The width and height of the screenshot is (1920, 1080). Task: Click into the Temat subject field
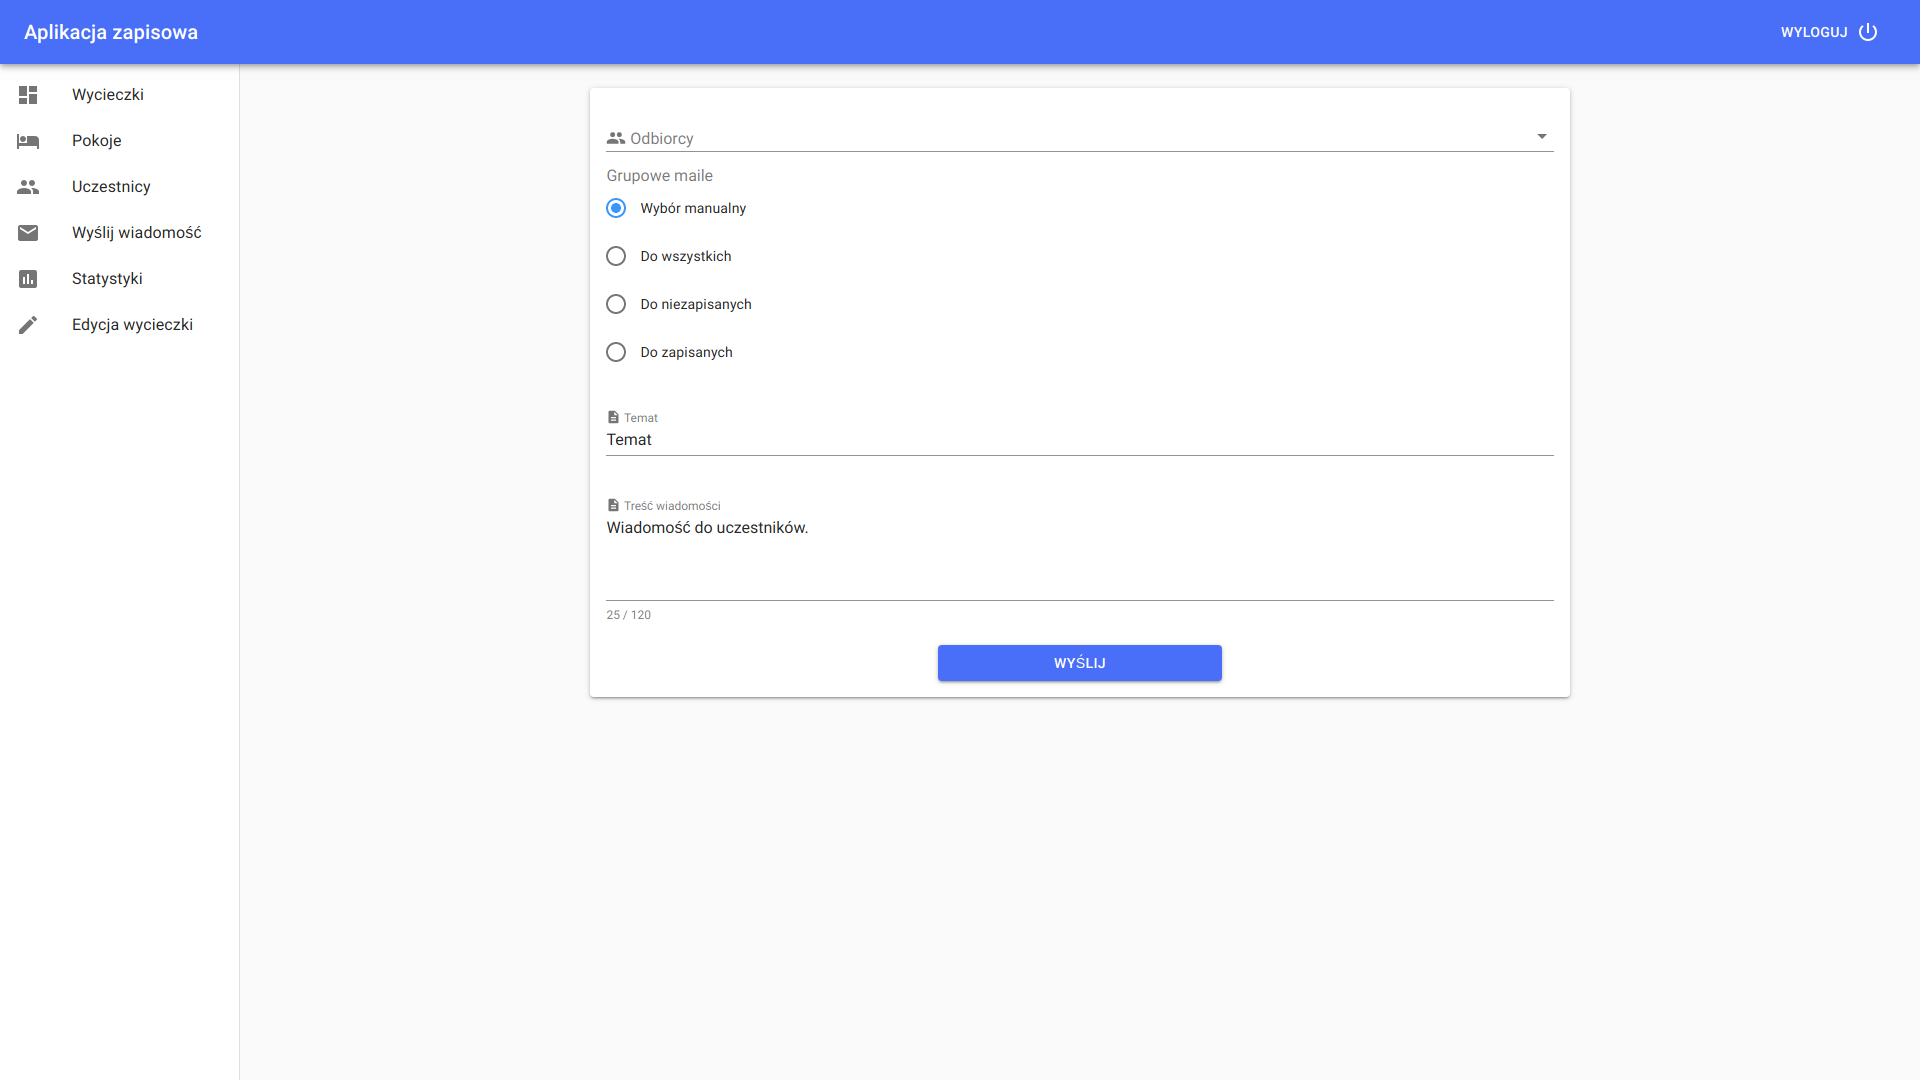[1078, 440]
